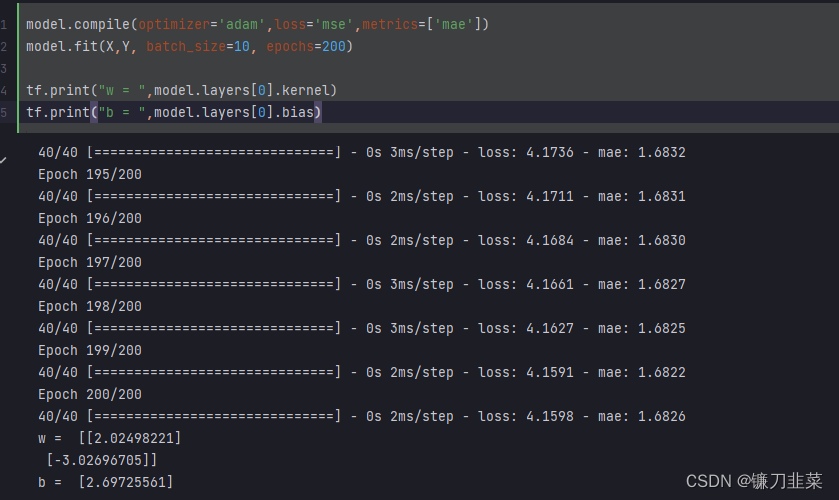839x500 pixels.
Task: Click loss value 4.1627
Action: (x=550, y=328)
